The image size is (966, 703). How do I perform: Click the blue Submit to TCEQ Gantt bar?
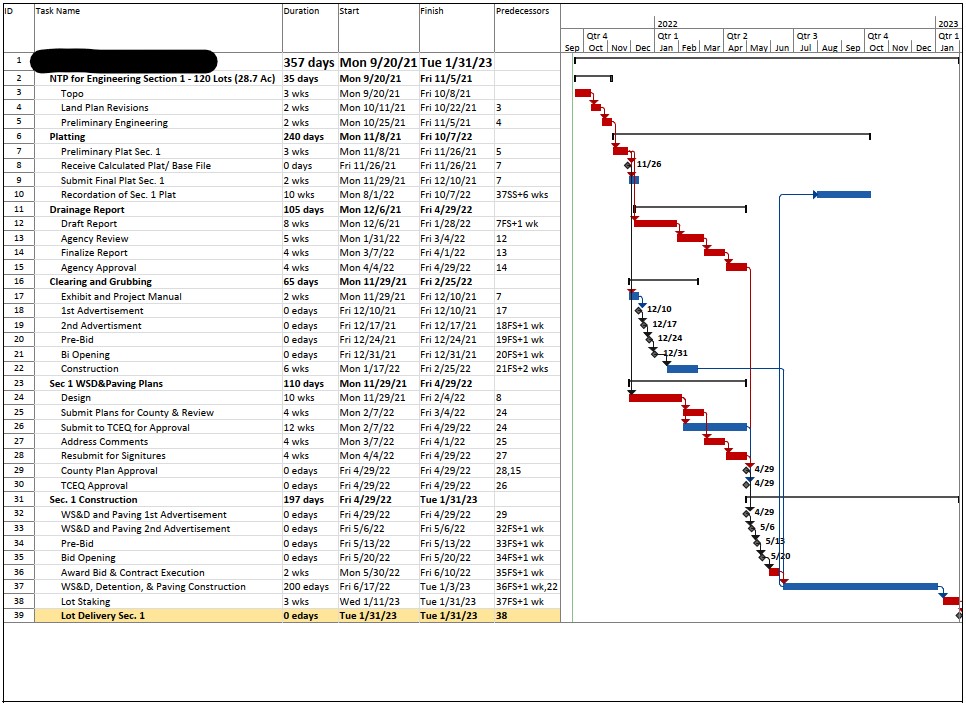click(715, 427)
